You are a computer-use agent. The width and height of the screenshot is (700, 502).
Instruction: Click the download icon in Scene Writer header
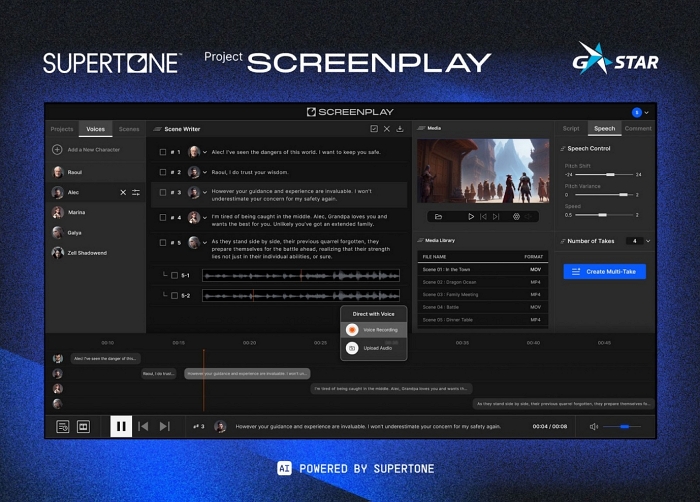400,129
